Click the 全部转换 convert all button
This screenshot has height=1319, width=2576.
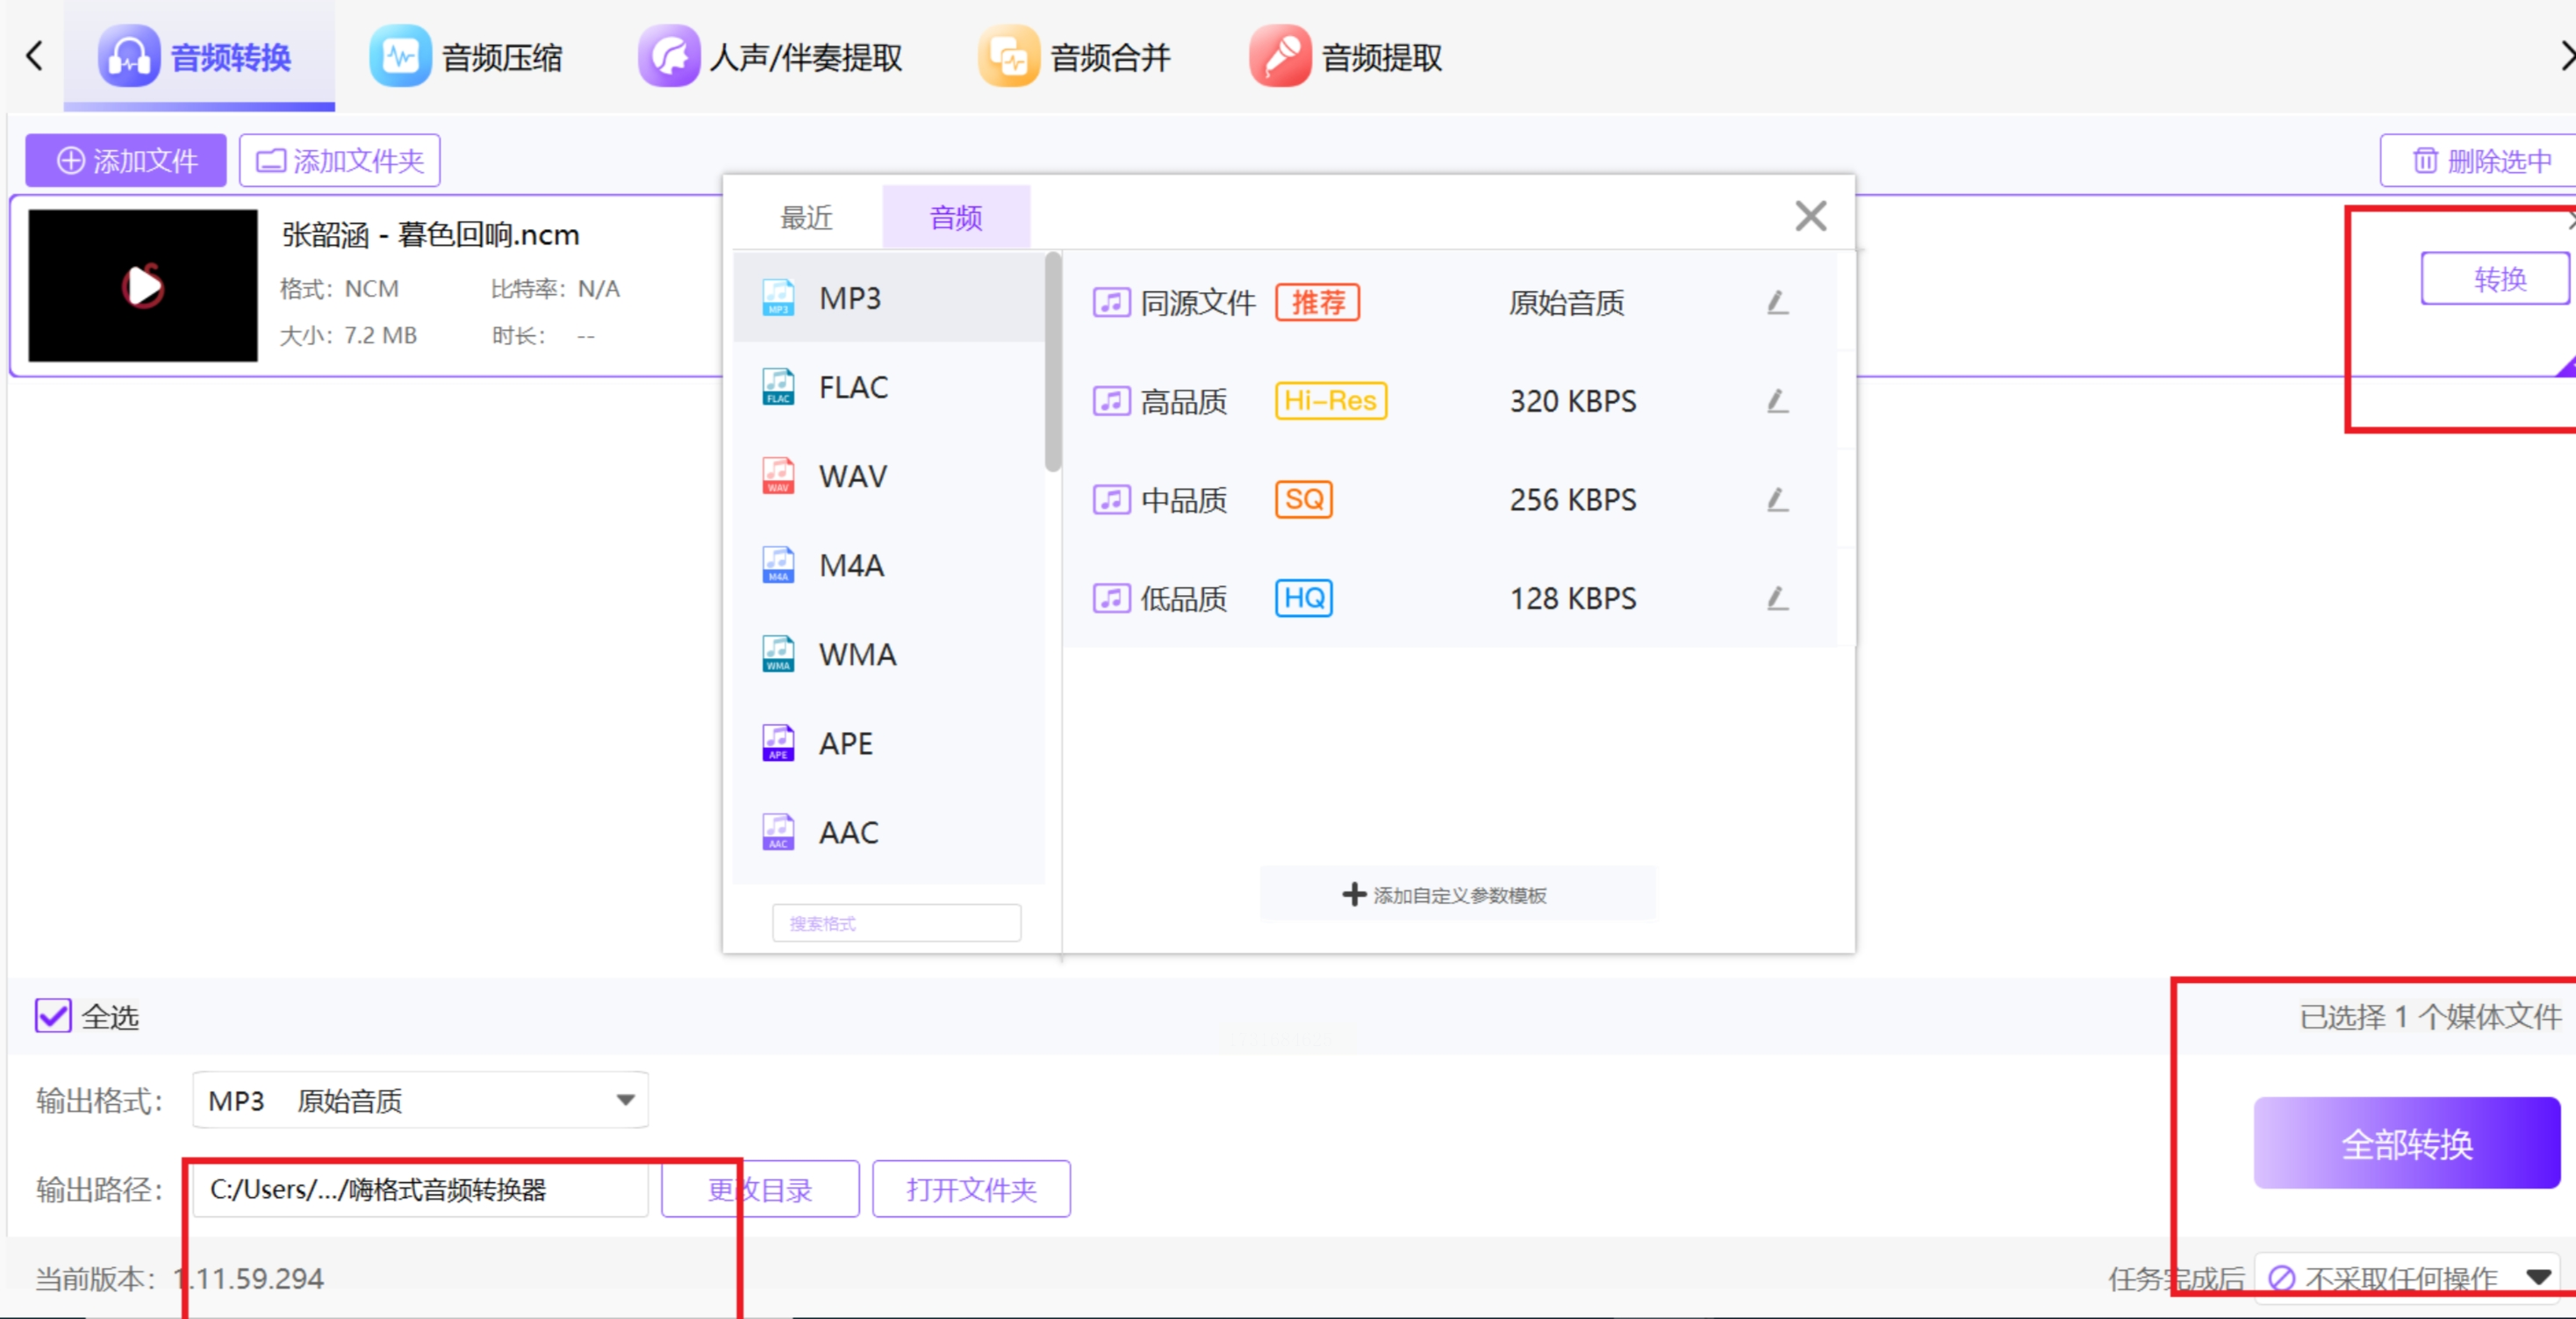pyautogui.click(x=2407, y=1143)
